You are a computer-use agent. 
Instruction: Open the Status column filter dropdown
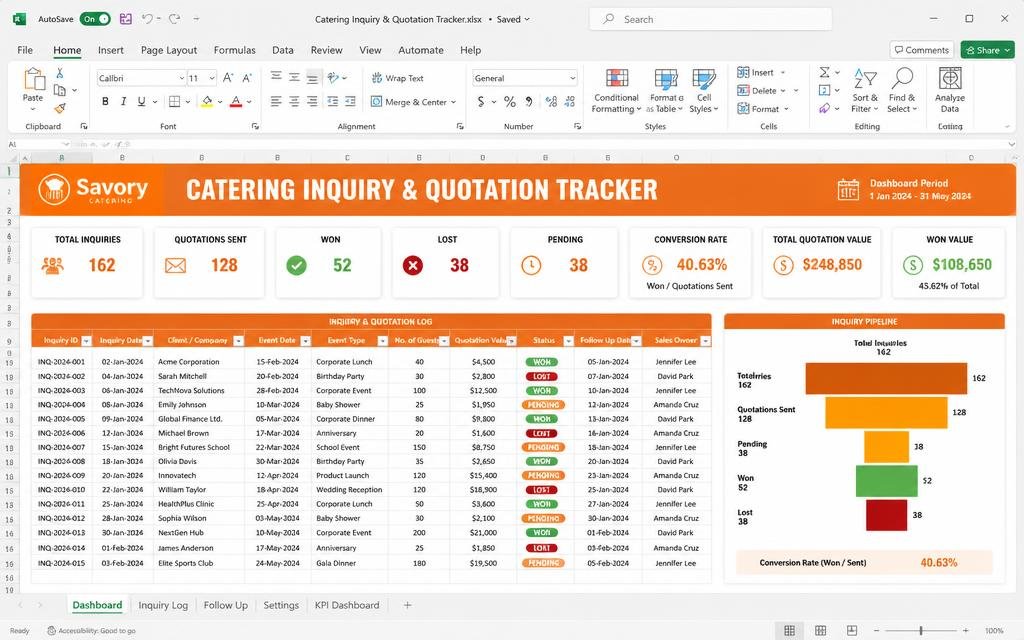pos(568,341)
